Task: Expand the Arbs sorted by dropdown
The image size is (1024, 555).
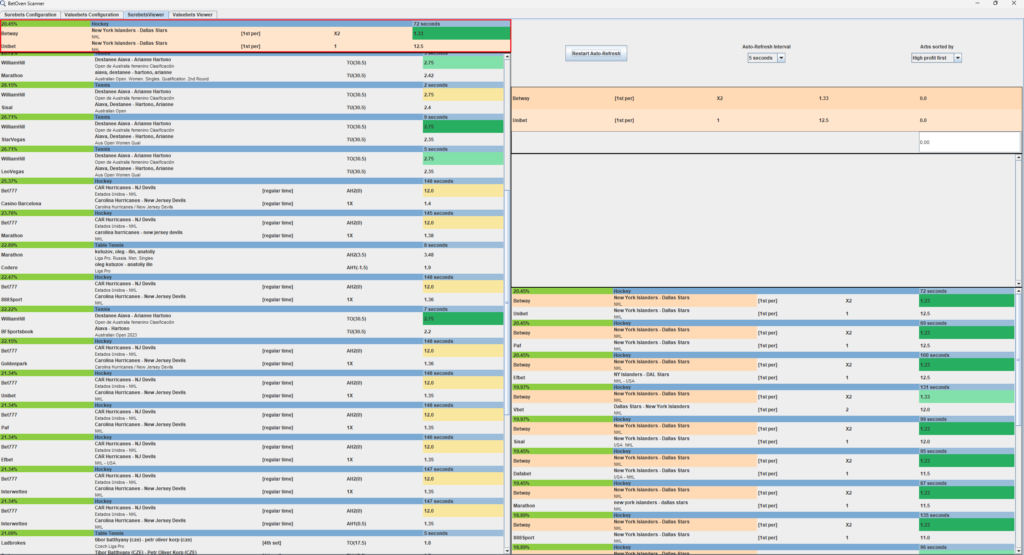Action: tap(936, 58)
